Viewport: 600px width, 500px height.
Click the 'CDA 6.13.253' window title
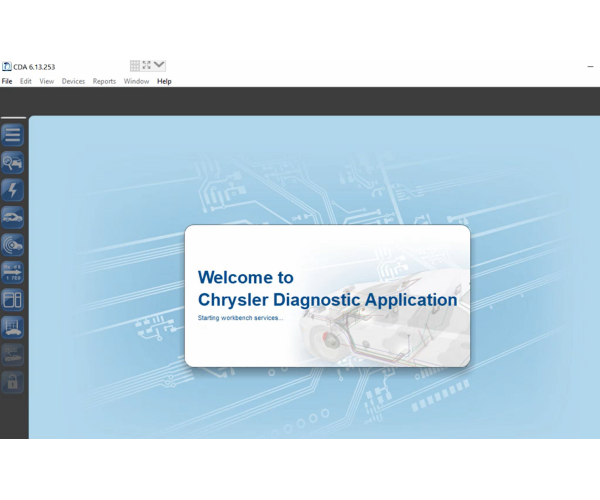tap(34, 67)
